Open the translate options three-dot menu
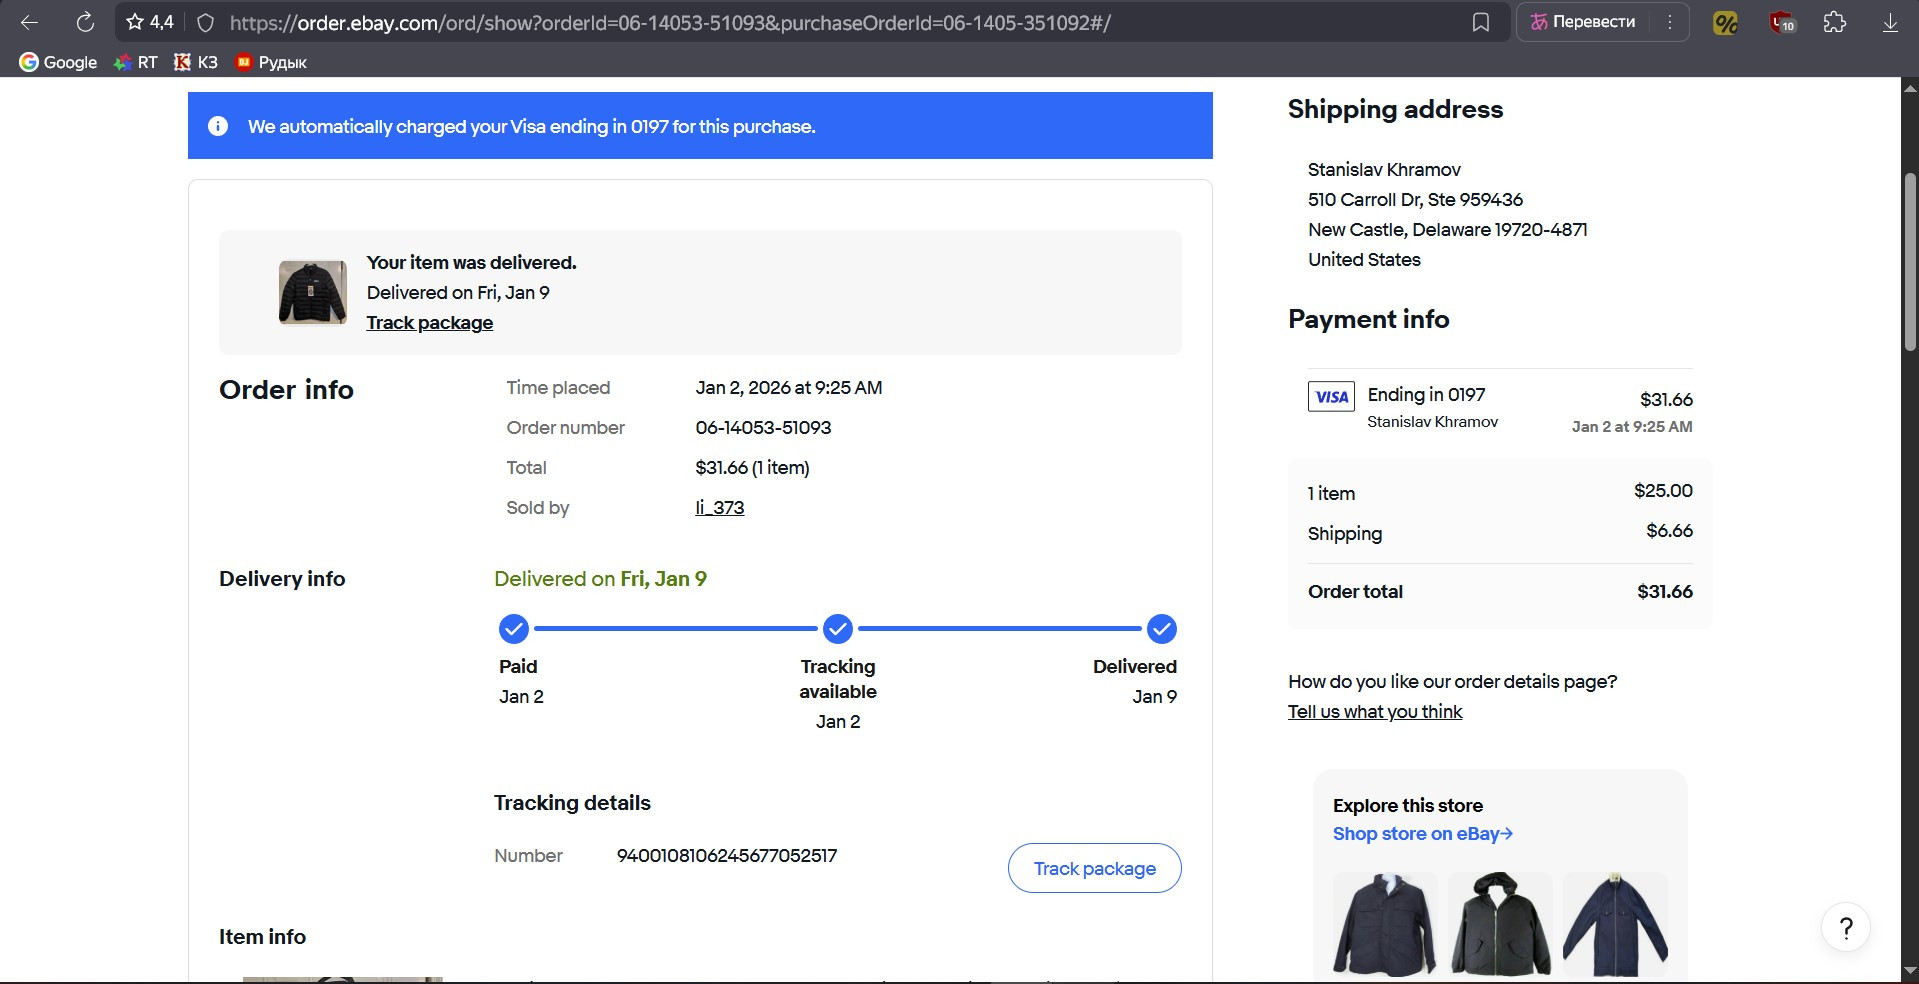This screenshot has height=984, width=1919. pos(1669,22)
